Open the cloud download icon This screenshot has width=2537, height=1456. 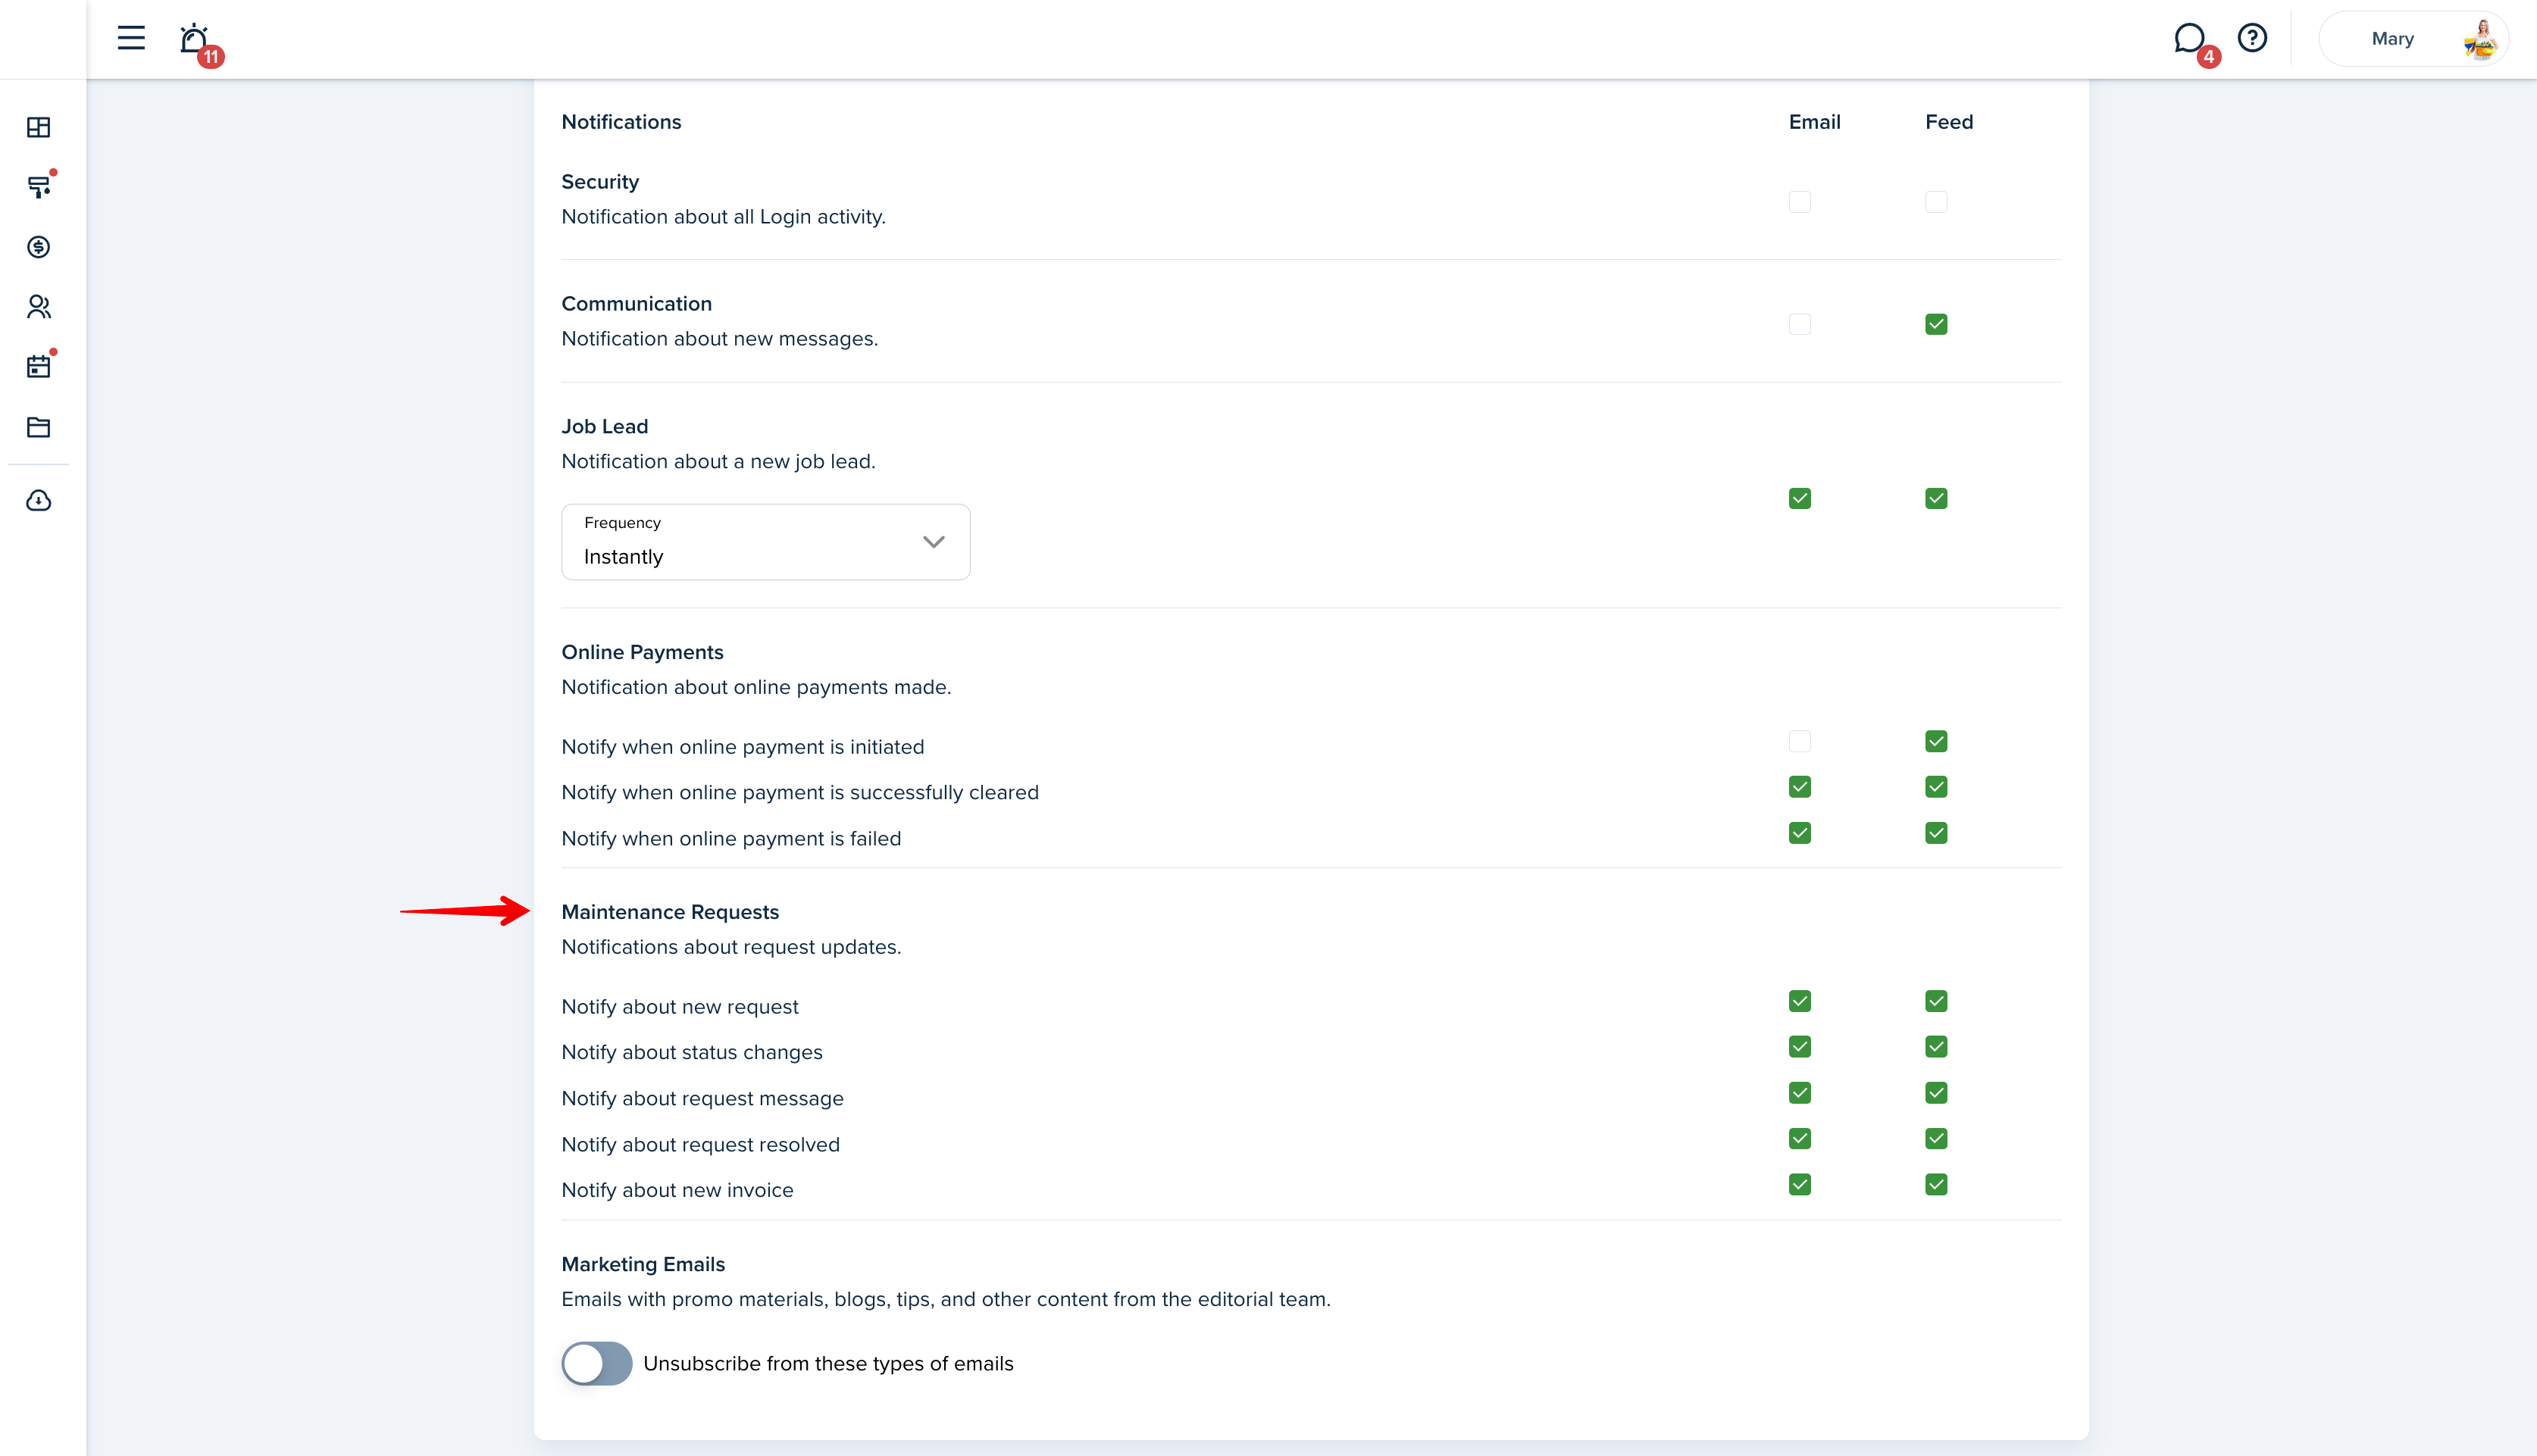tap(38, 500)
